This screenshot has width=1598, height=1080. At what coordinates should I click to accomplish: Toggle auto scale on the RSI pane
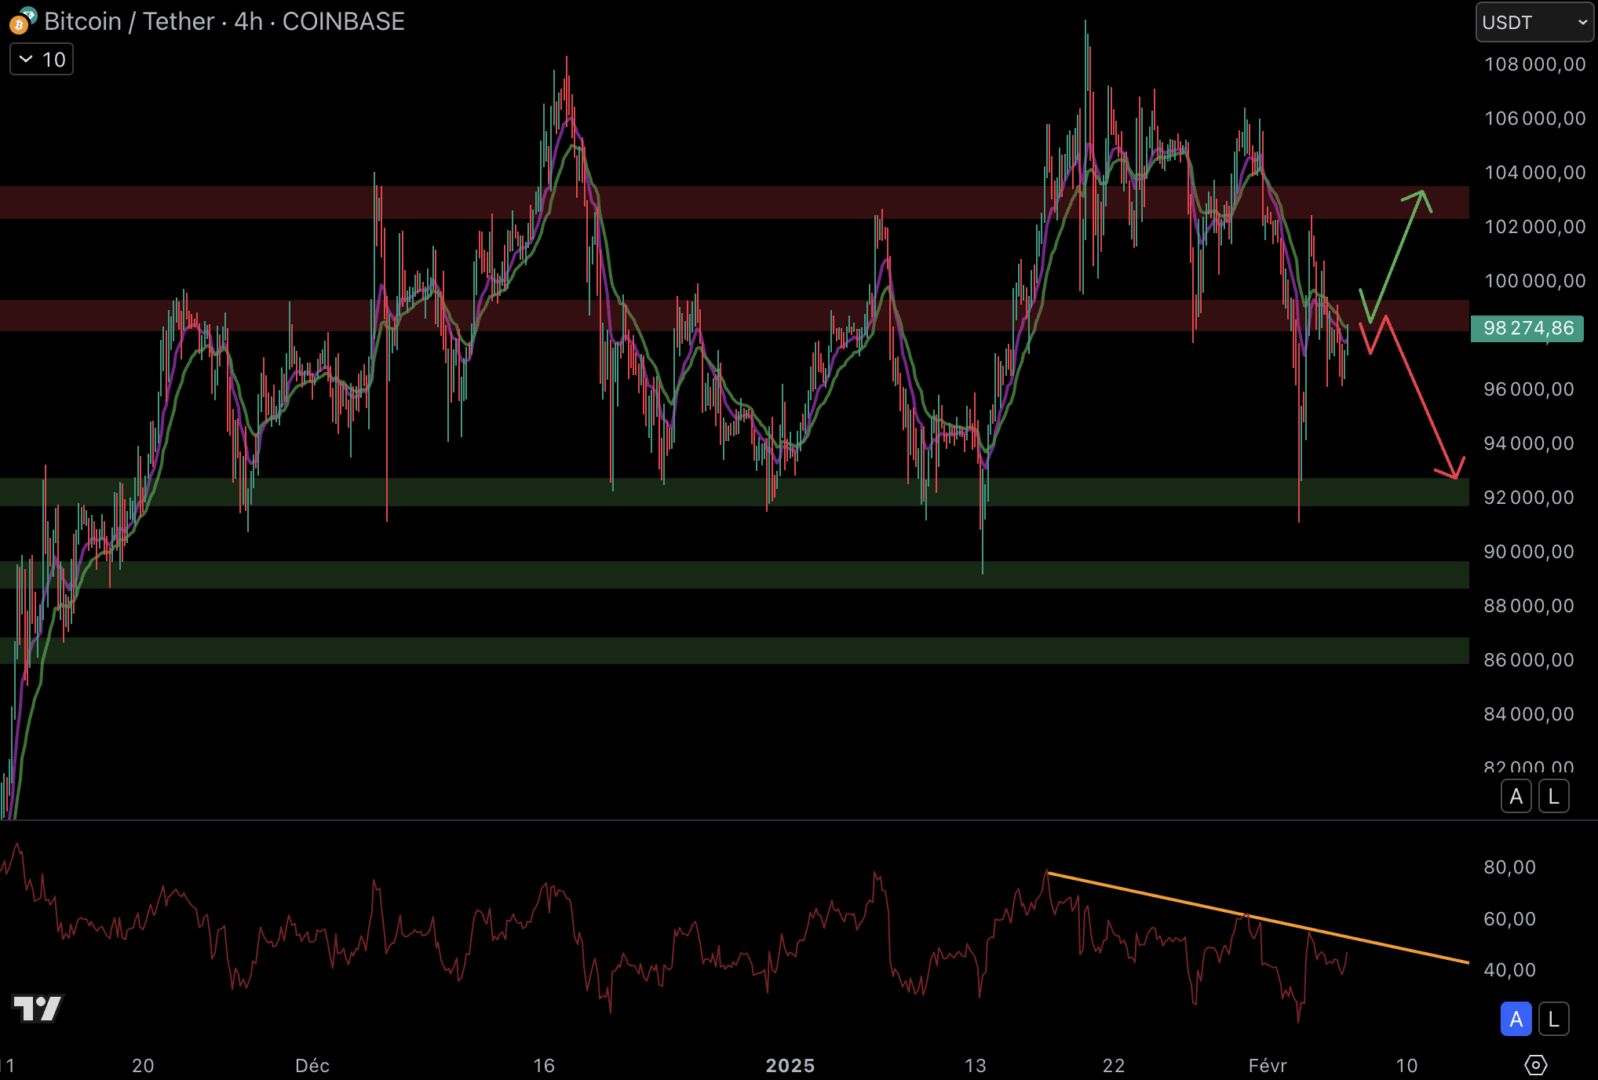[1516, 1019]
